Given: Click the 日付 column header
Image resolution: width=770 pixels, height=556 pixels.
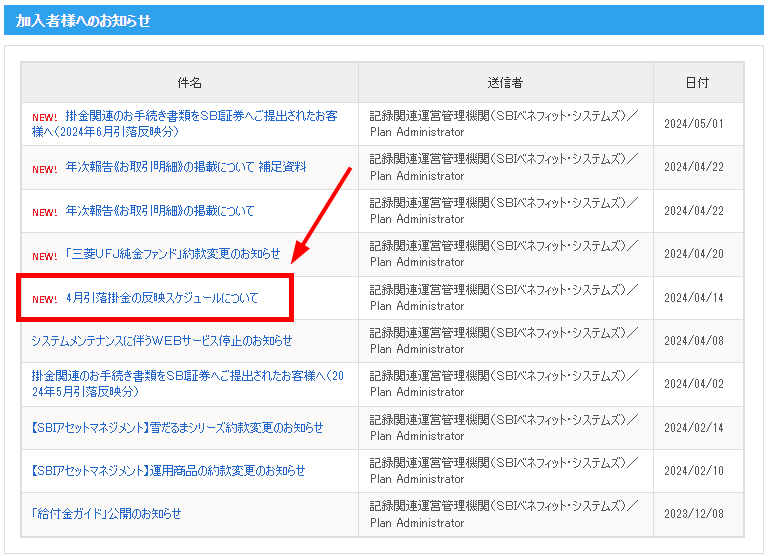Looking at the screenshot, I should 698,83.
